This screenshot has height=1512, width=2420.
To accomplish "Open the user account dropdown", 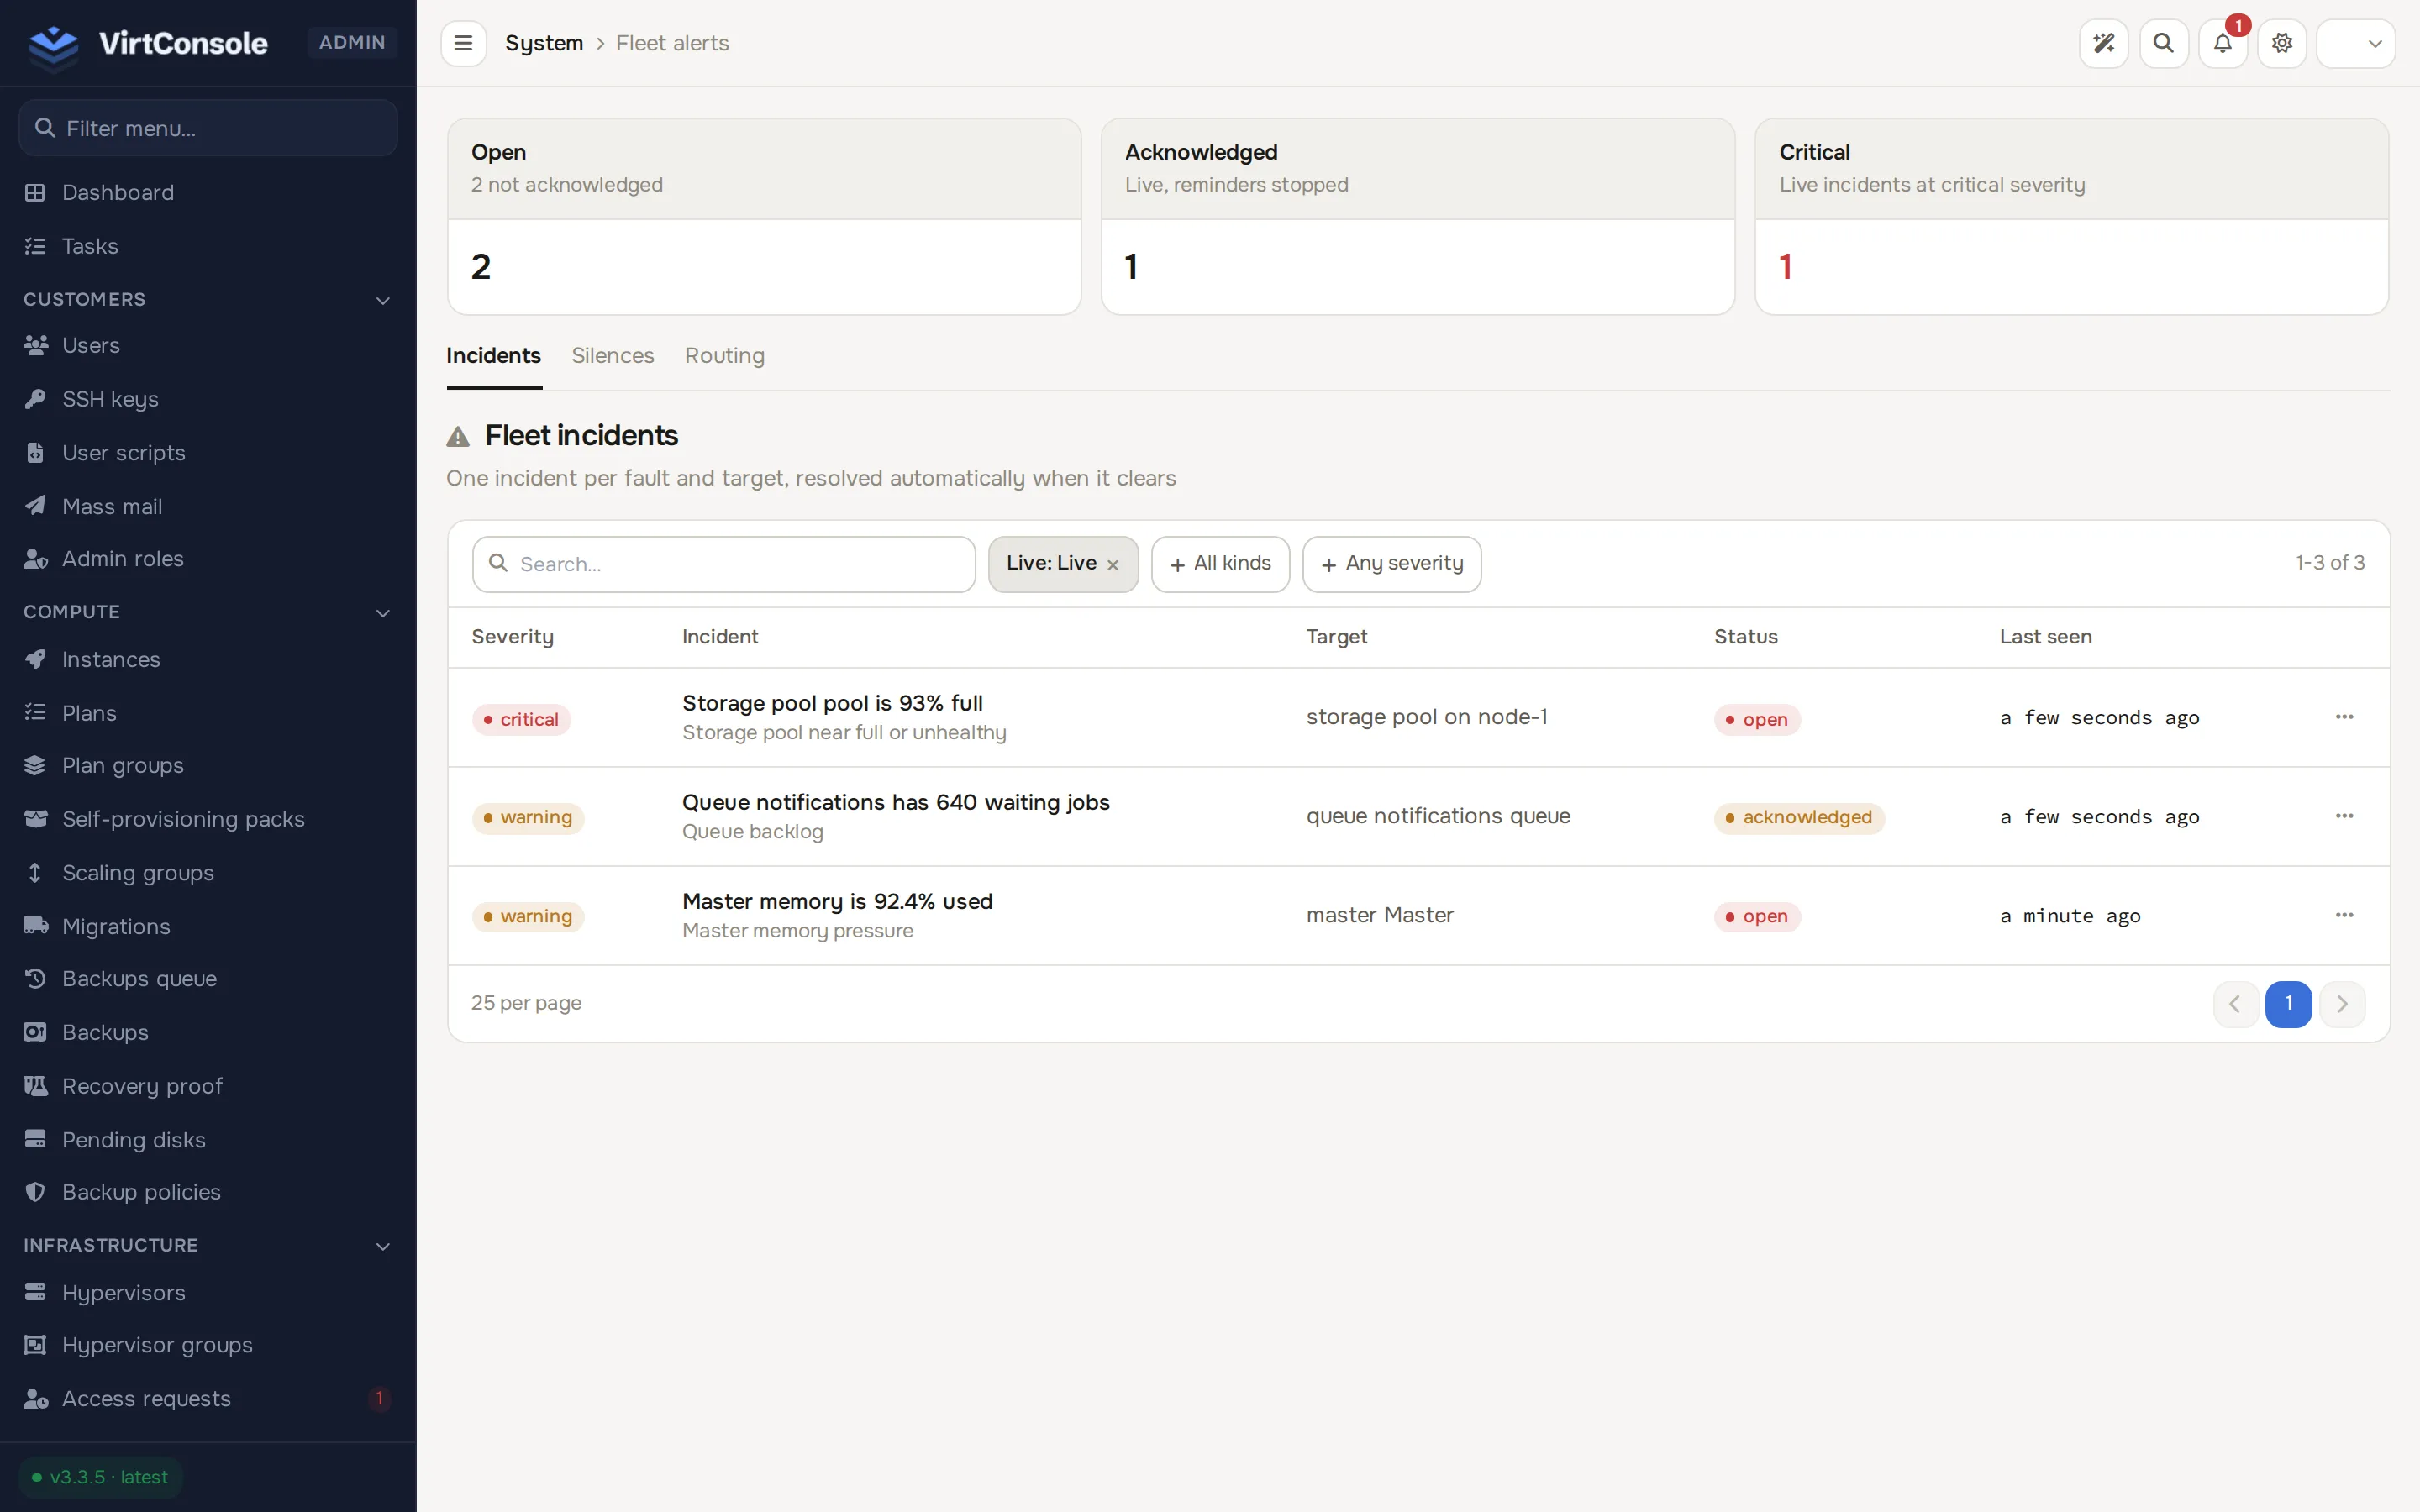I will tap(2355, 43).
